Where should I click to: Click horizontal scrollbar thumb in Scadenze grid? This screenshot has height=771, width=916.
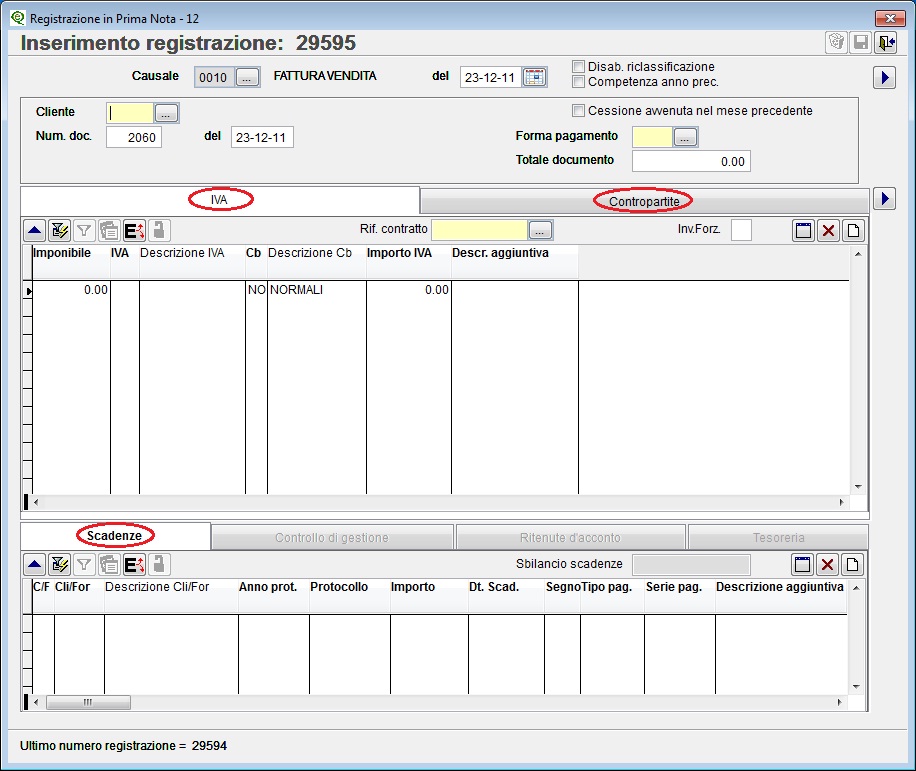pos(88,702)
